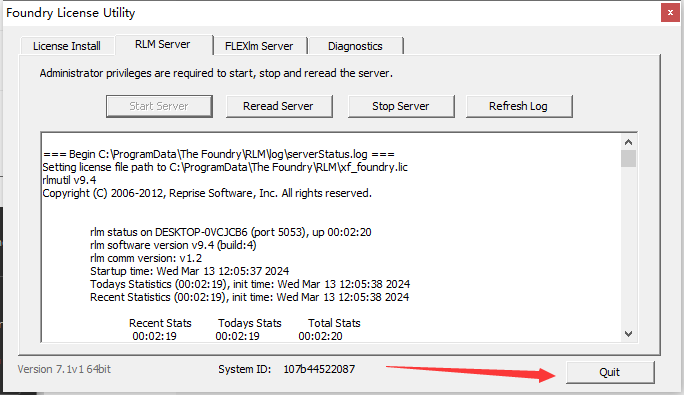The height and width of the screenshot is (395, 684).
Task: Quit the Foundry License Utility
Action: point(610,372)
